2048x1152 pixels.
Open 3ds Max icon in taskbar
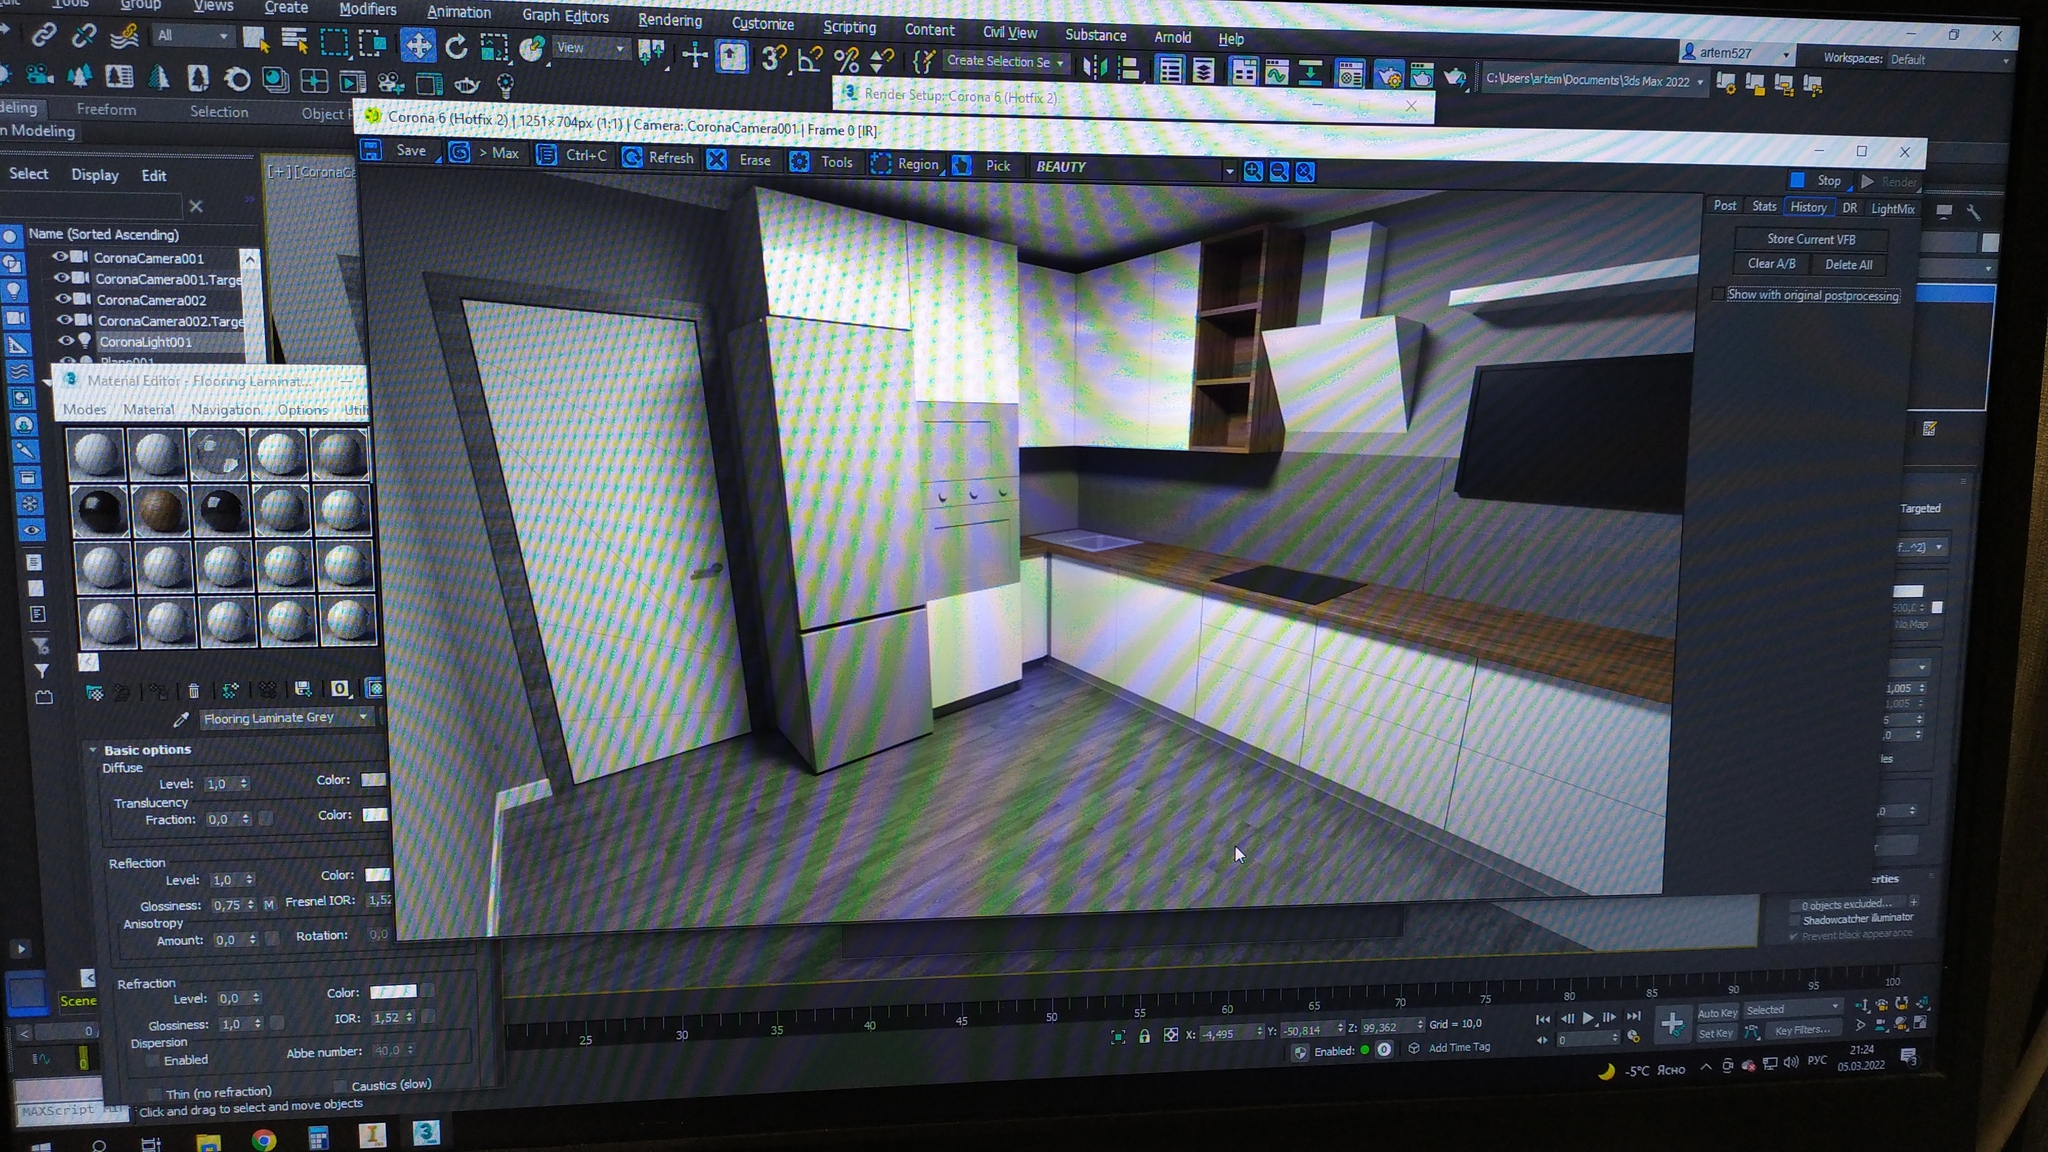(425, 1132)
